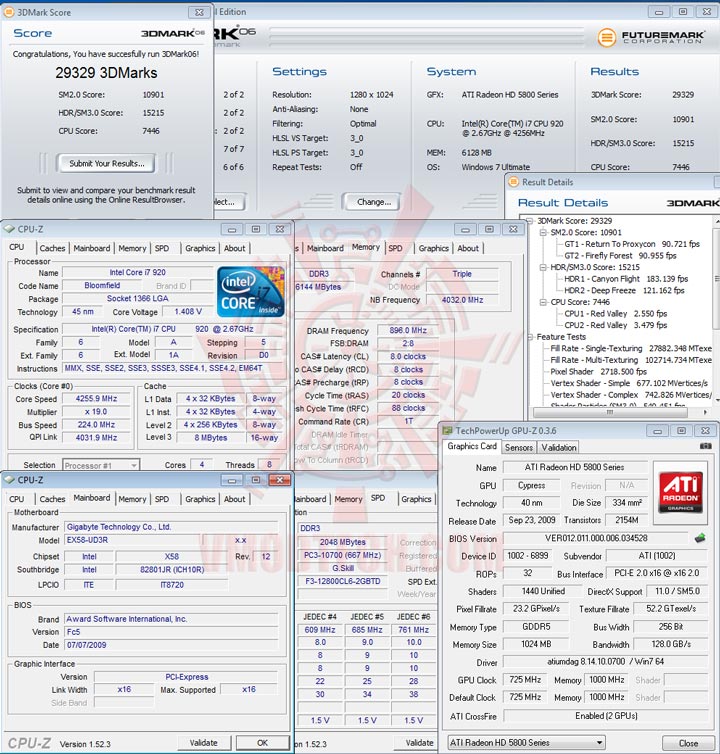
Task: Click the 29329 3DMarks score text
Action: pos(106,73)
